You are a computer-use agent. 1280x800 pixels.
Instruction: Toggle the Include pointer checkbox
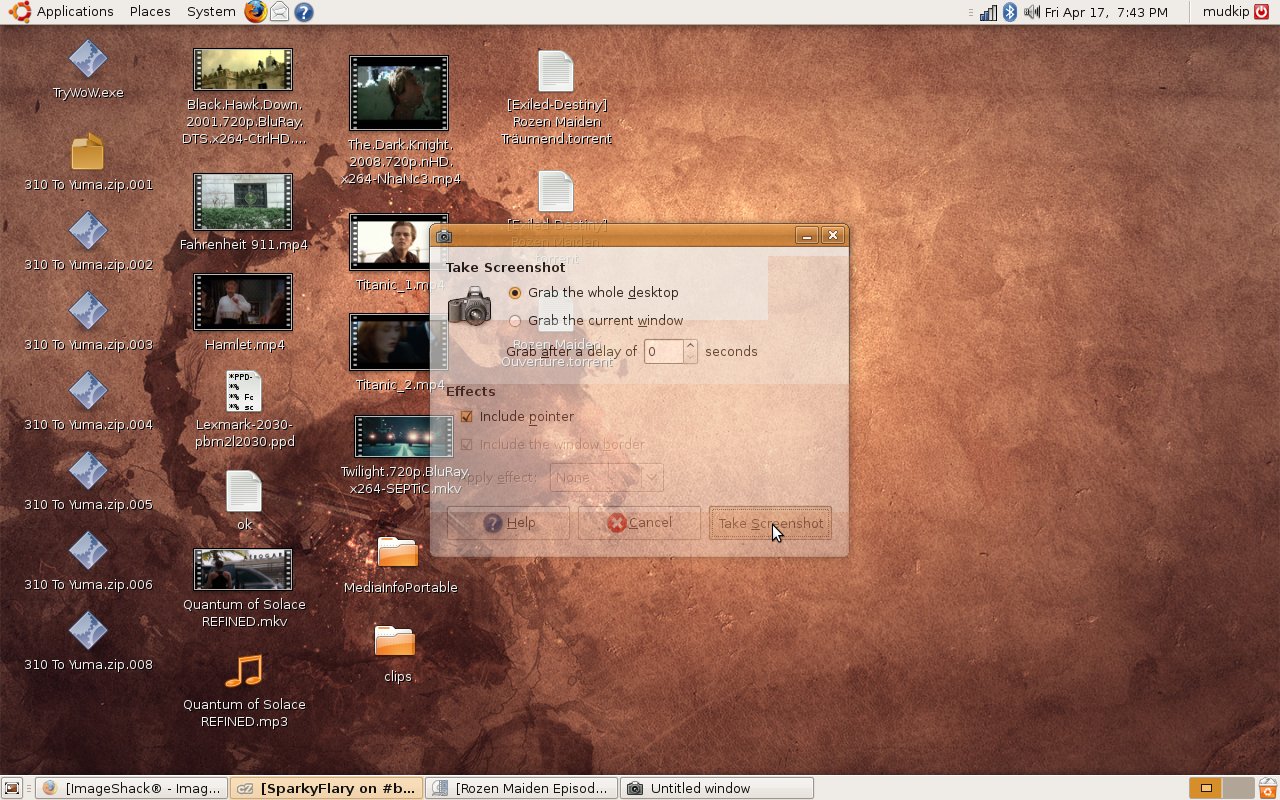(466, 417)
